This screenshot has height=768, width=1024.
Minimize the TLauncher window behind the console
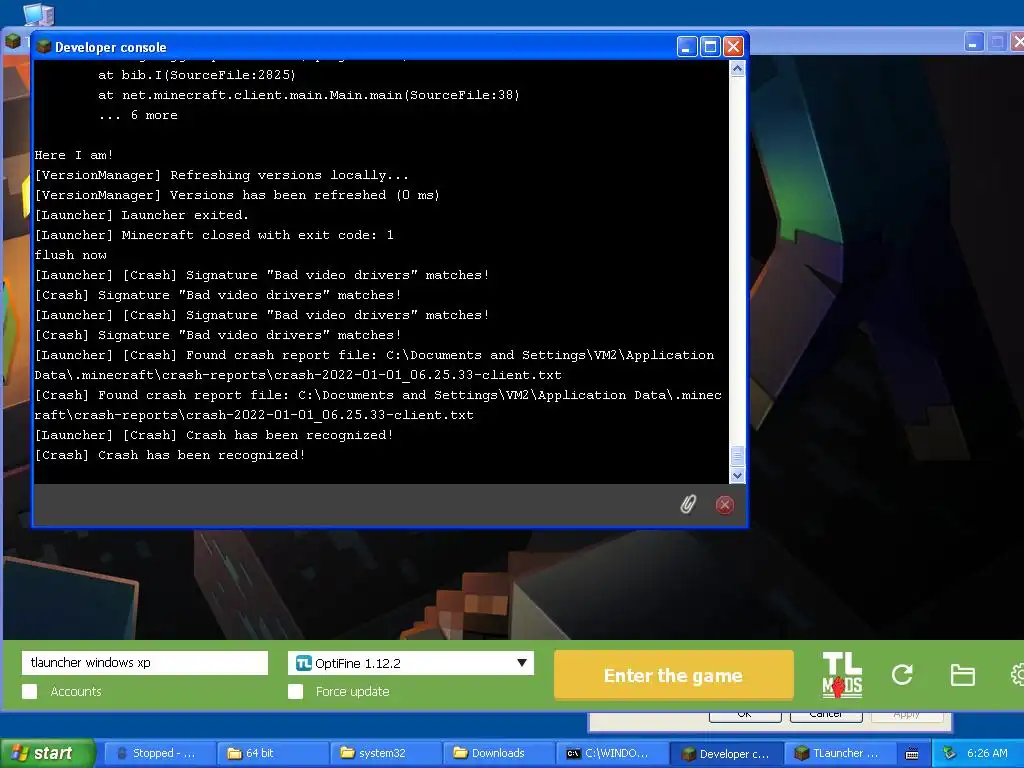(x=974, y=42)
